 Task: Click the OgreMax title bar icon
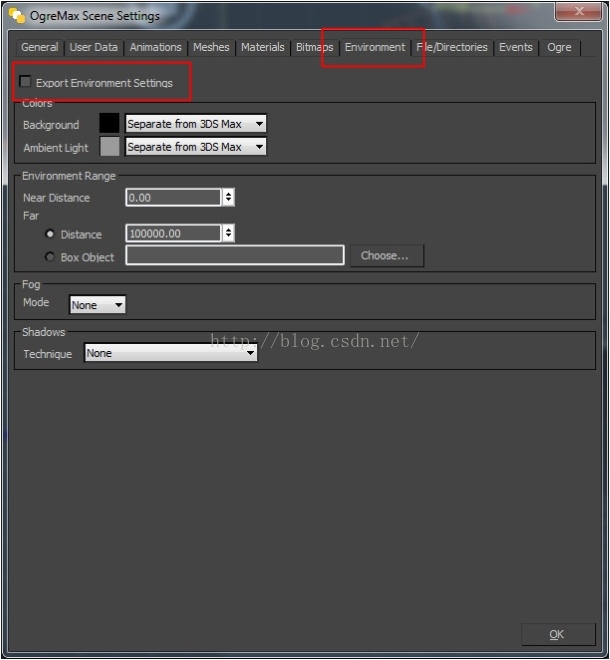point(17,16)
